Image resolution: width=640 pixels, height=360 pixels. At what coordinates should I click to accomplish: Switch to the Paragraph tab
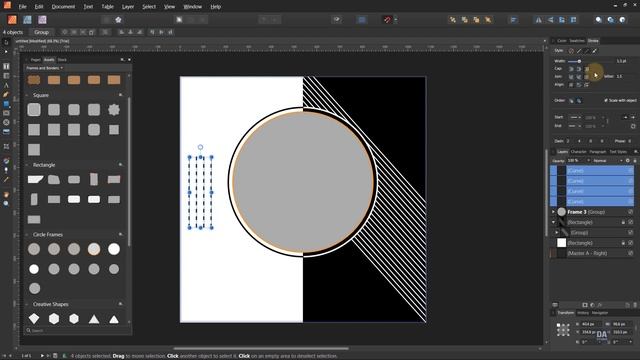[598, 152]
